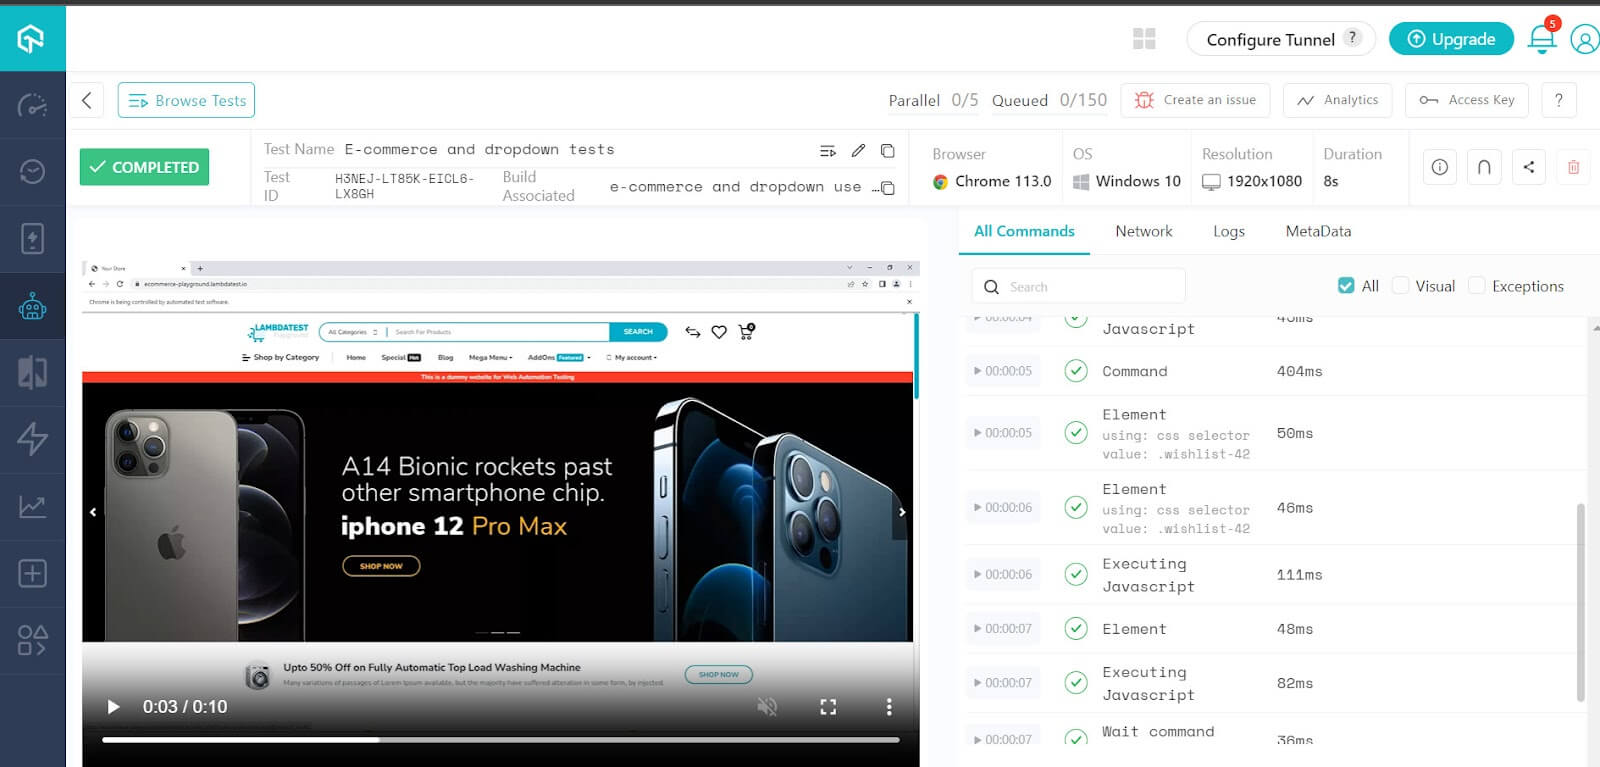This screenshot has width=1600, height=767.
Task: Jump to 00:00:07 Element timestamp
Action: coord(1003,629)
